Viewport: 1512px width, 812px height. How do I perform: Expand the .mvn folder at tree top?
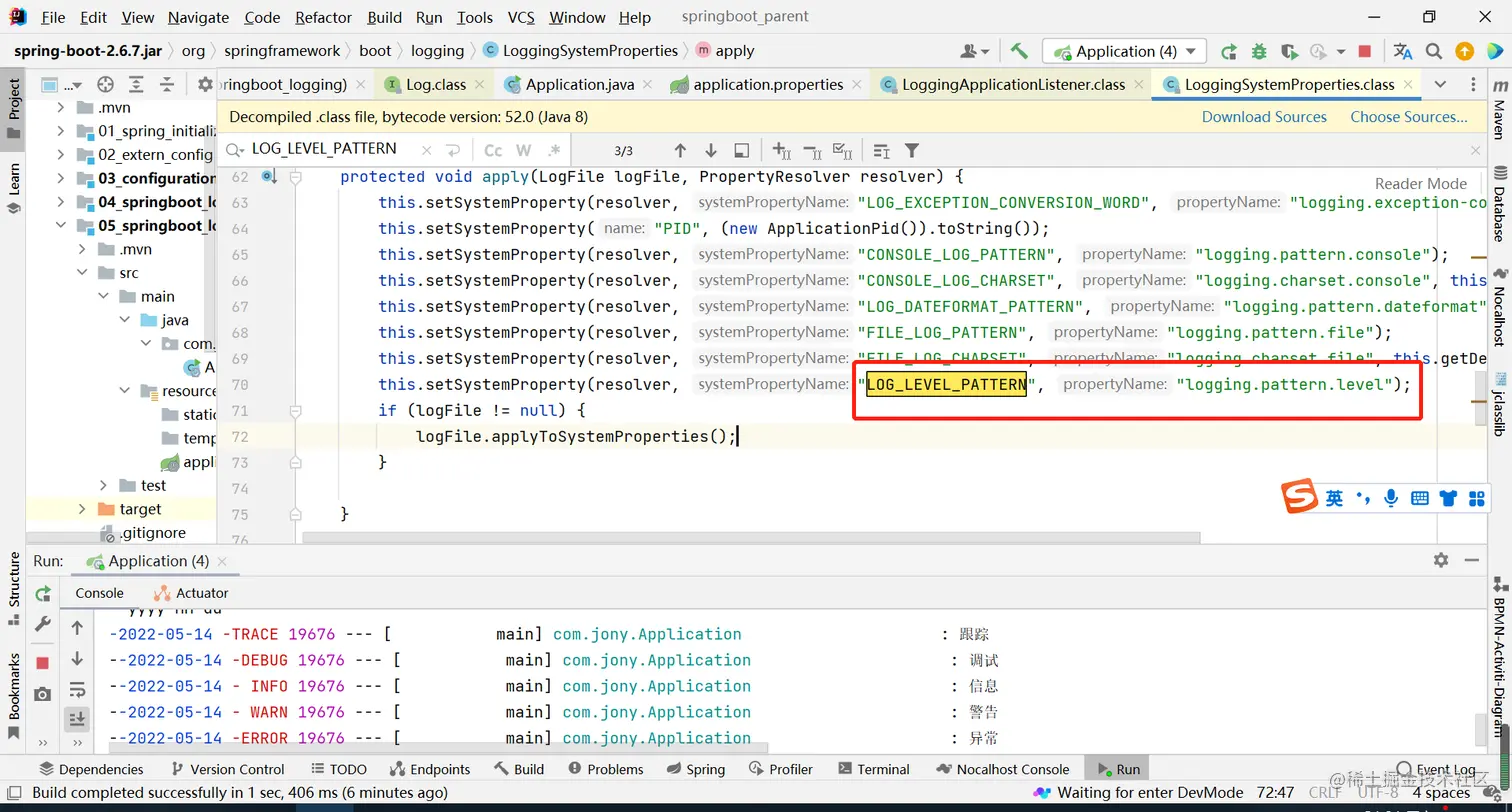(x=60, y=107)
